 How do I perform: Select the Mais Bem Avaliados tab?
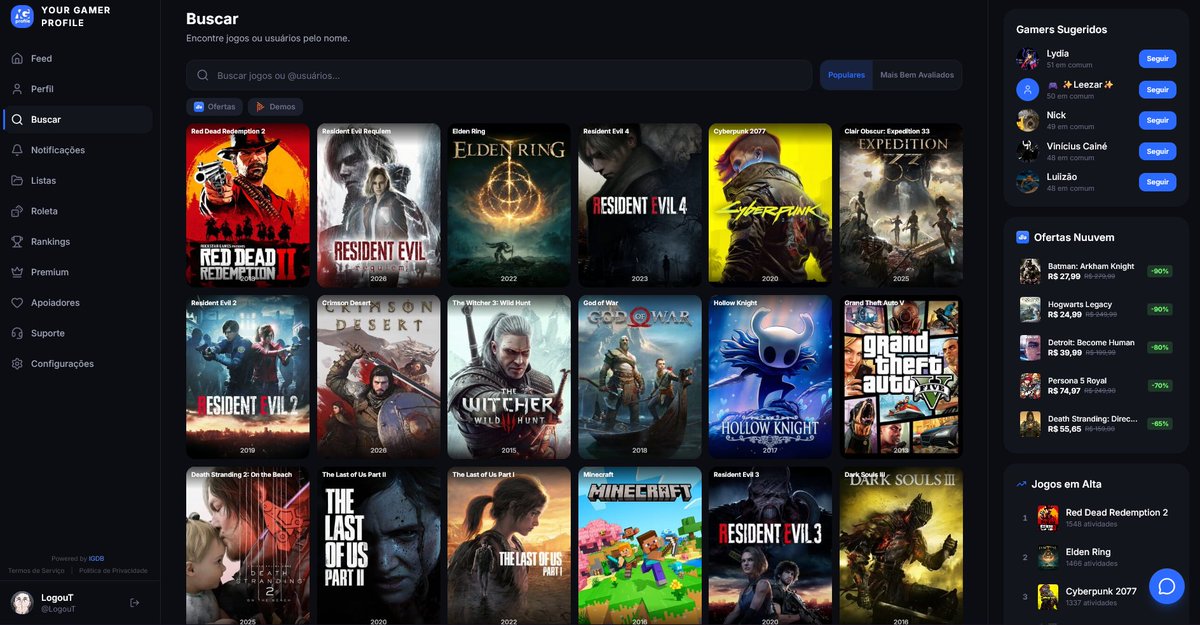click(917, 75)
